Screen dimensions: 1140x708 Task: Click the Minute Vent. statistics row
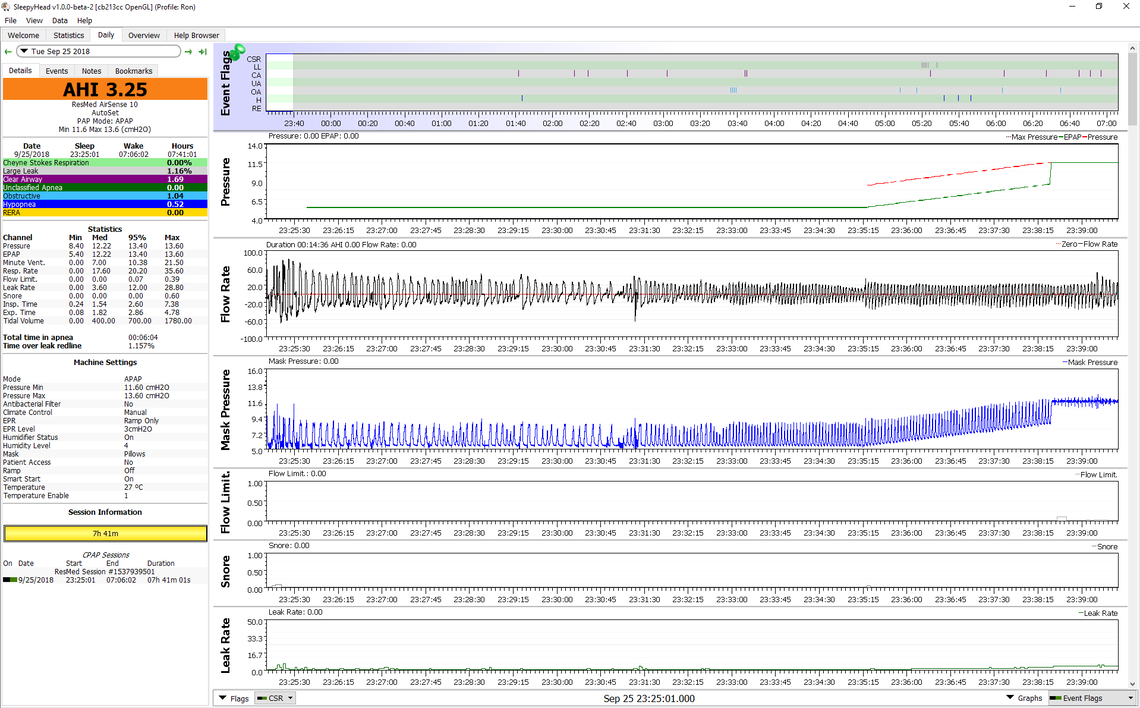pos(105,262)
